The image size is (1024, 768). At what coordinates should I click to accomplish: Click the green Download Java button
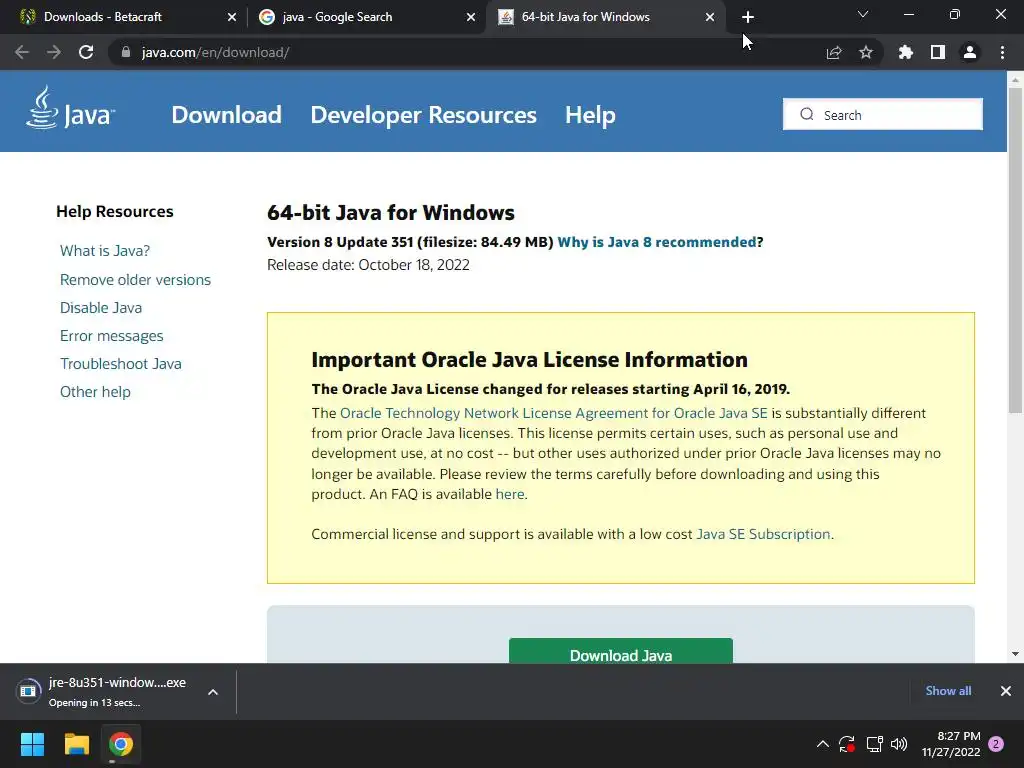click(x=620, y=651)
